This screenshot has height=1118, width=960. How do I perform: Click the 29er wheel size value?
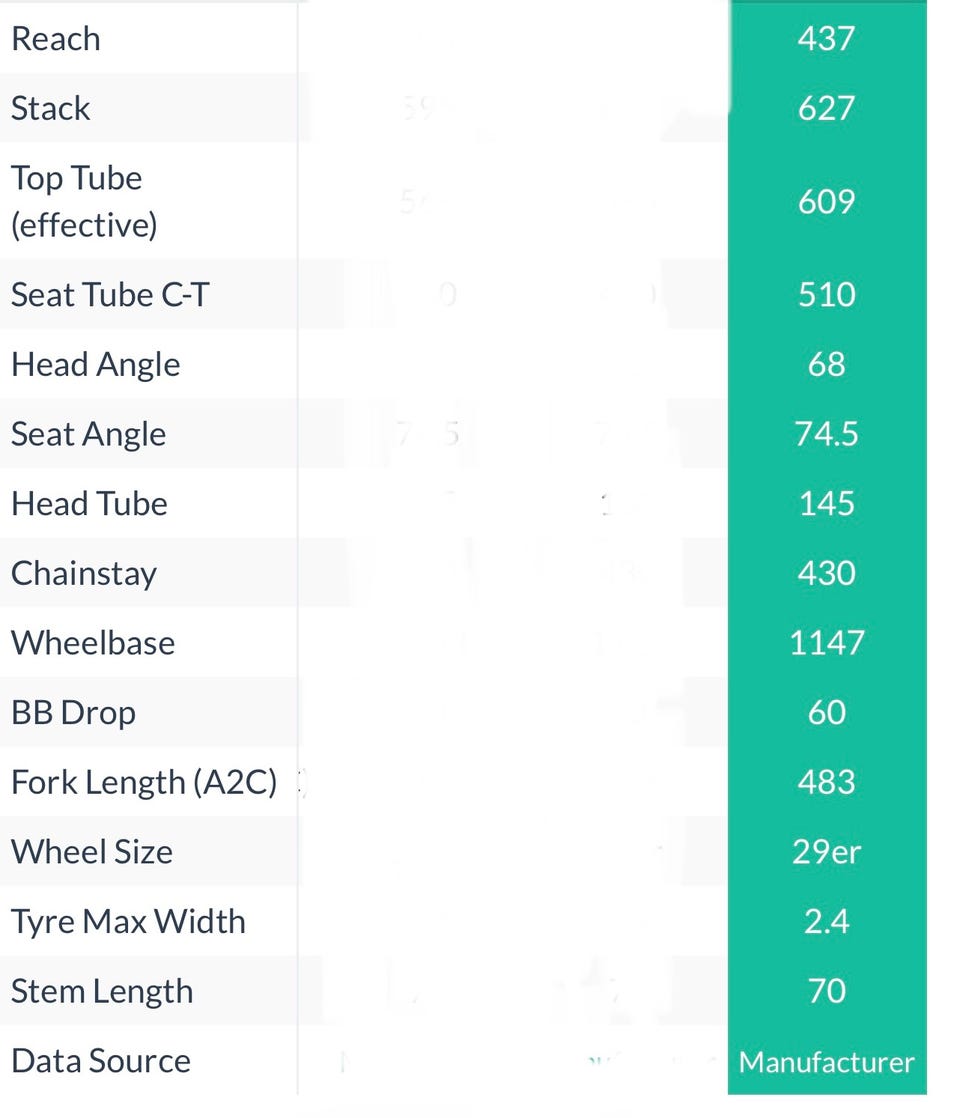(x=826, y=852)
